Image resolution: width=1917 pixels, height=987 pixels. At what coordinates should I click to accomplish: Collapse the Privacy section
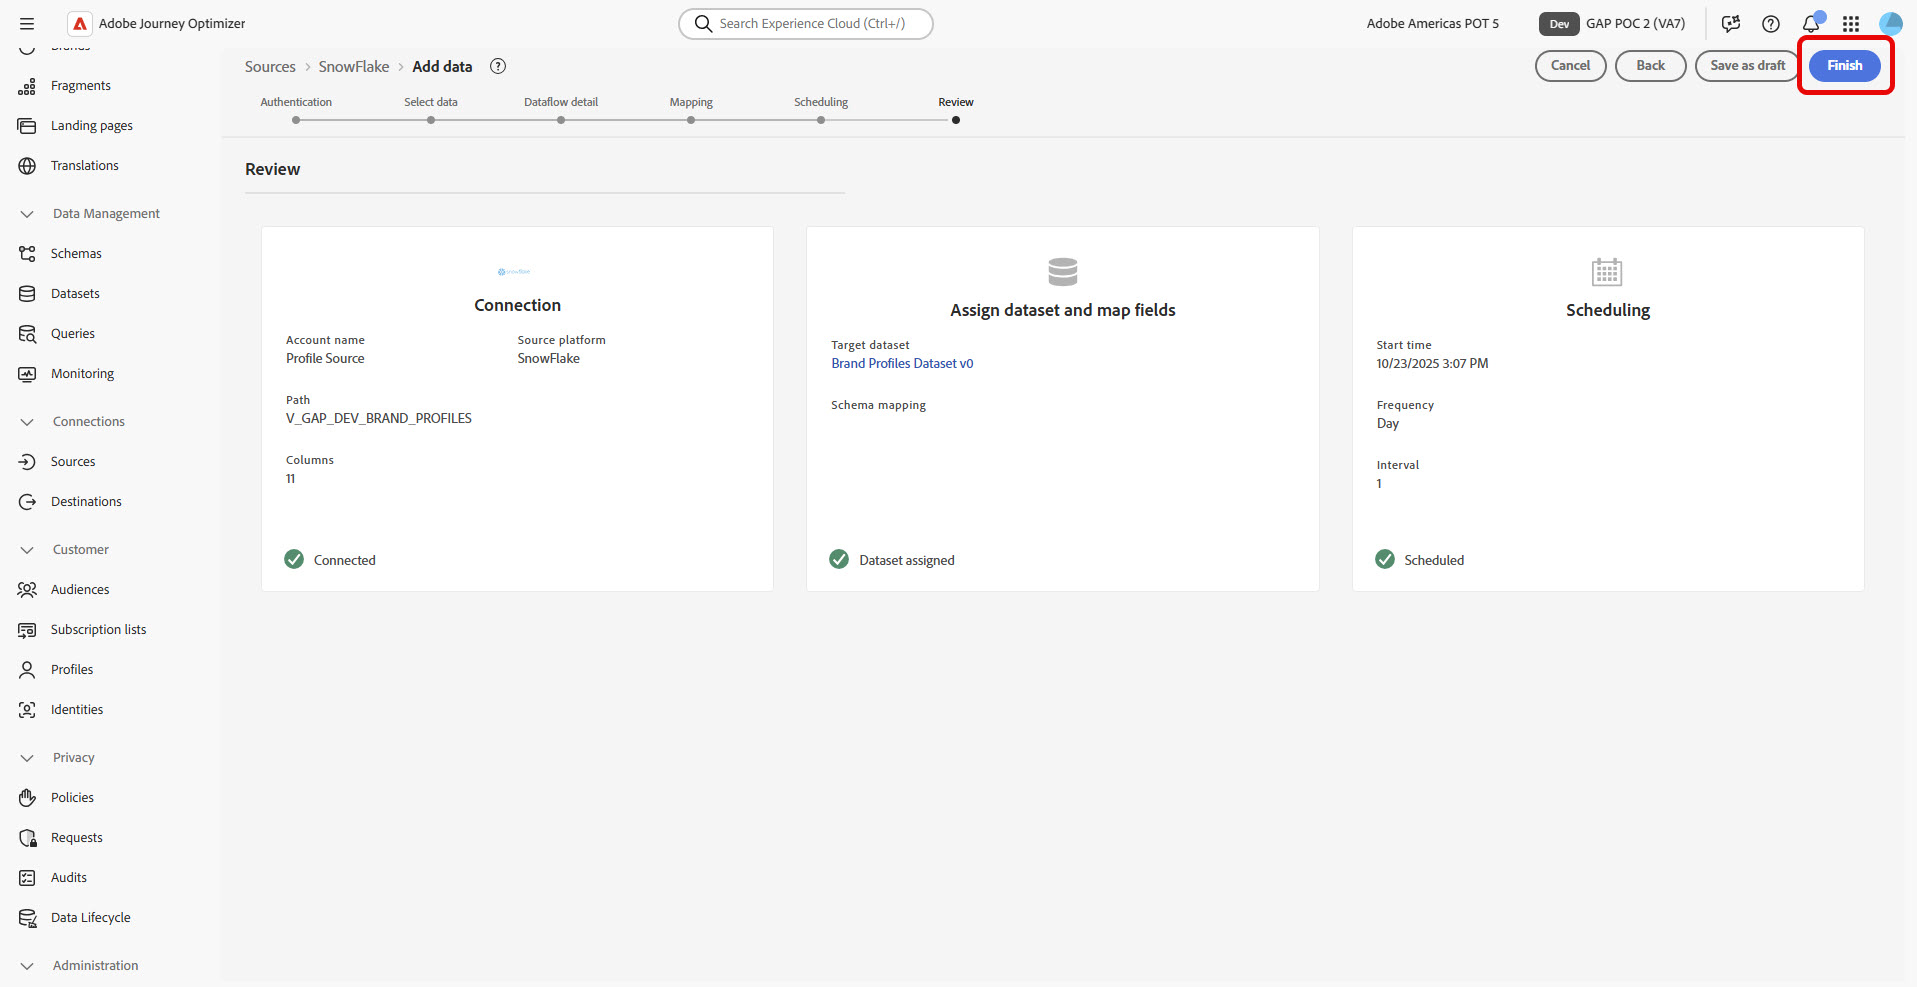(27, 758)
